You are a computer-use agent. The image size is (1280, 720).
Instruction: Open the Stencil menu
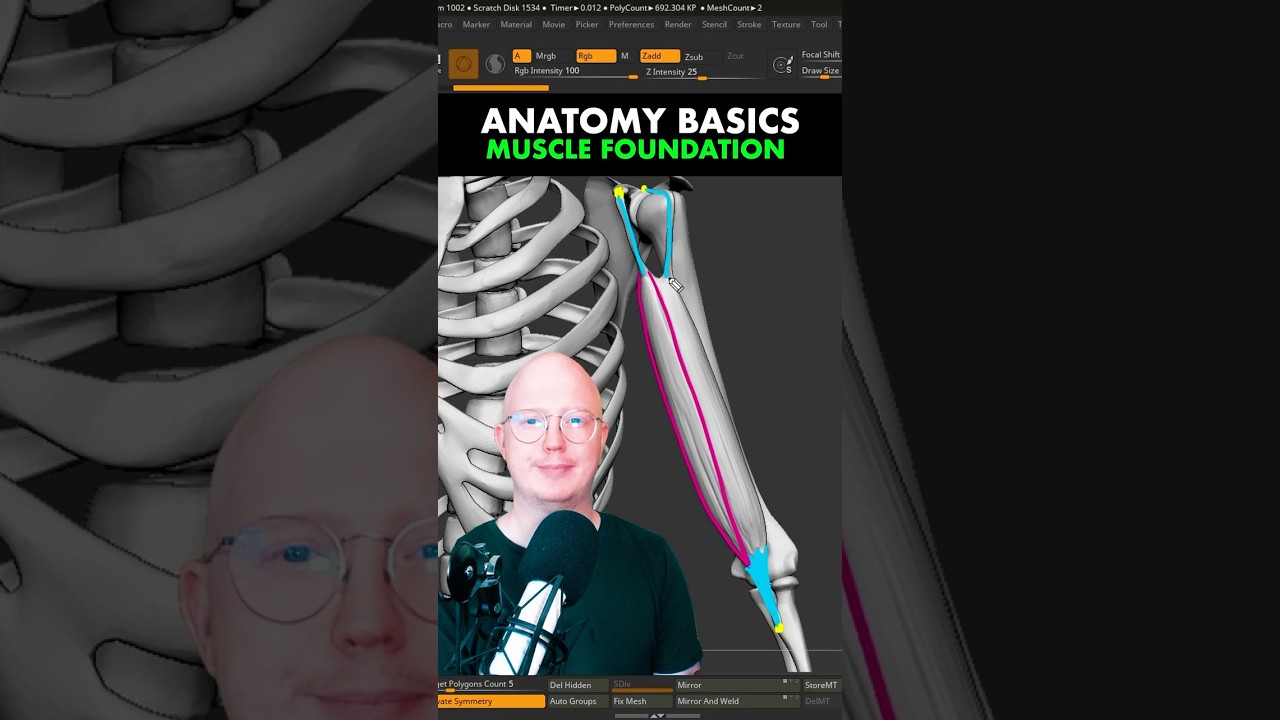tap(714, 25)
